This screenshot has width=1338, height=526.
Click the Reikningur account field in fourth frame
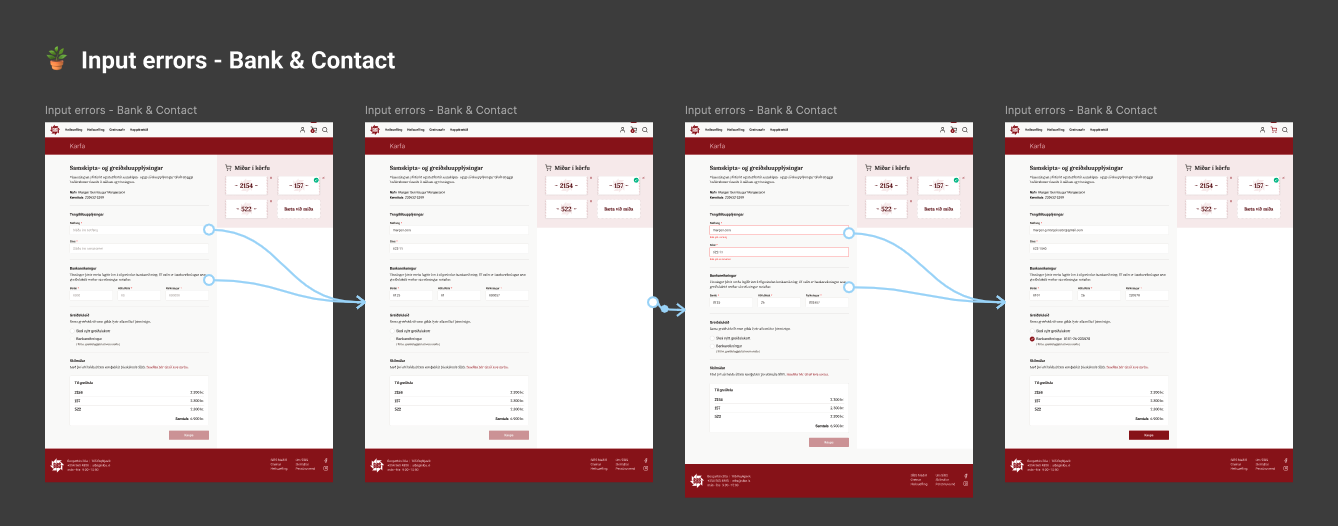point(1147,296)
